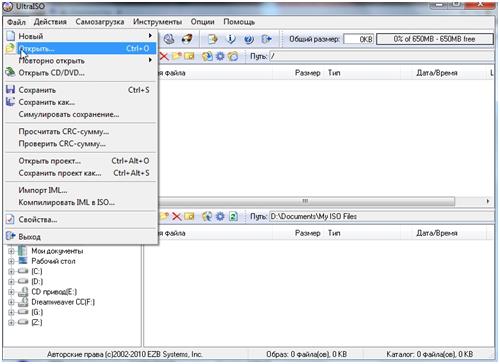The image size is (500, 364).
Task: Click the upper Путь field showing /
Action: point(382,56)
